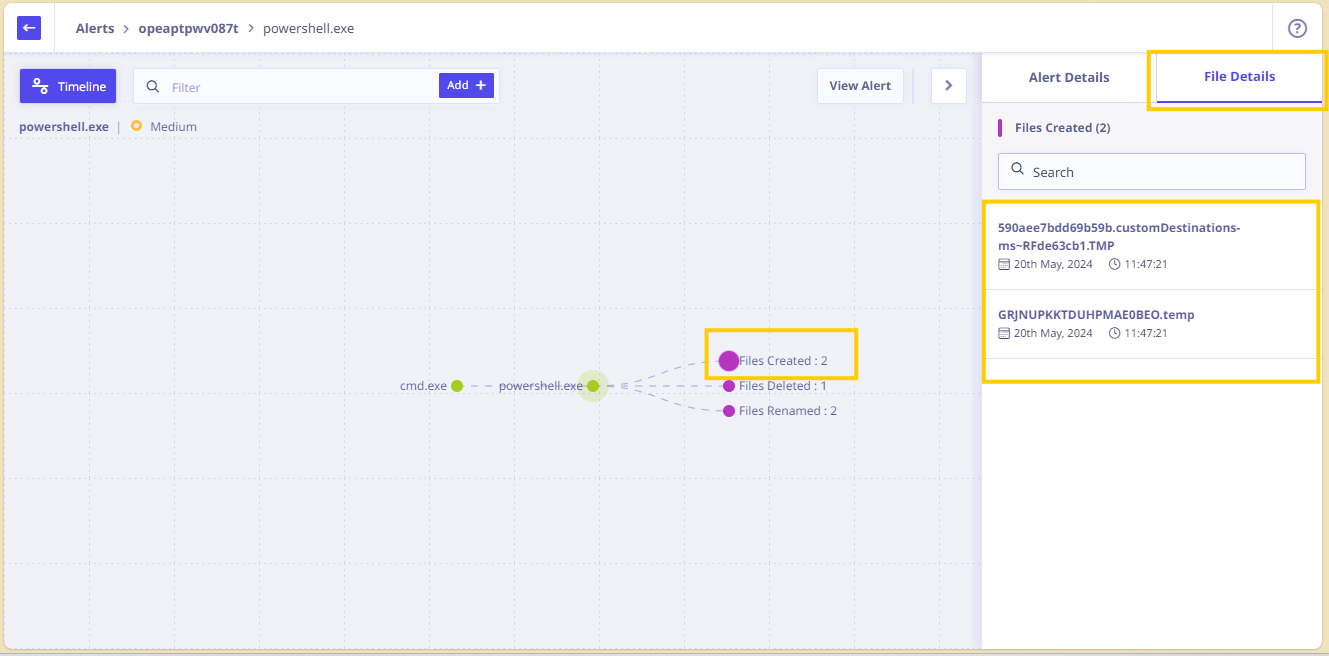Click the Files Created purple node
This screenshot has height=656, width=1329.
(x=728, y=361)
